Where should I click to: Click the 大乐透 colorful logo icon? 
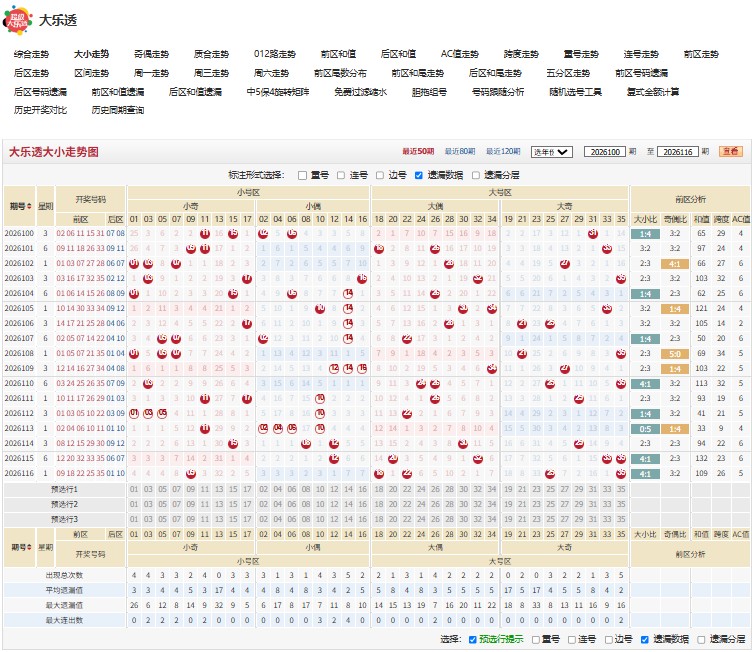tap(17, 20)
